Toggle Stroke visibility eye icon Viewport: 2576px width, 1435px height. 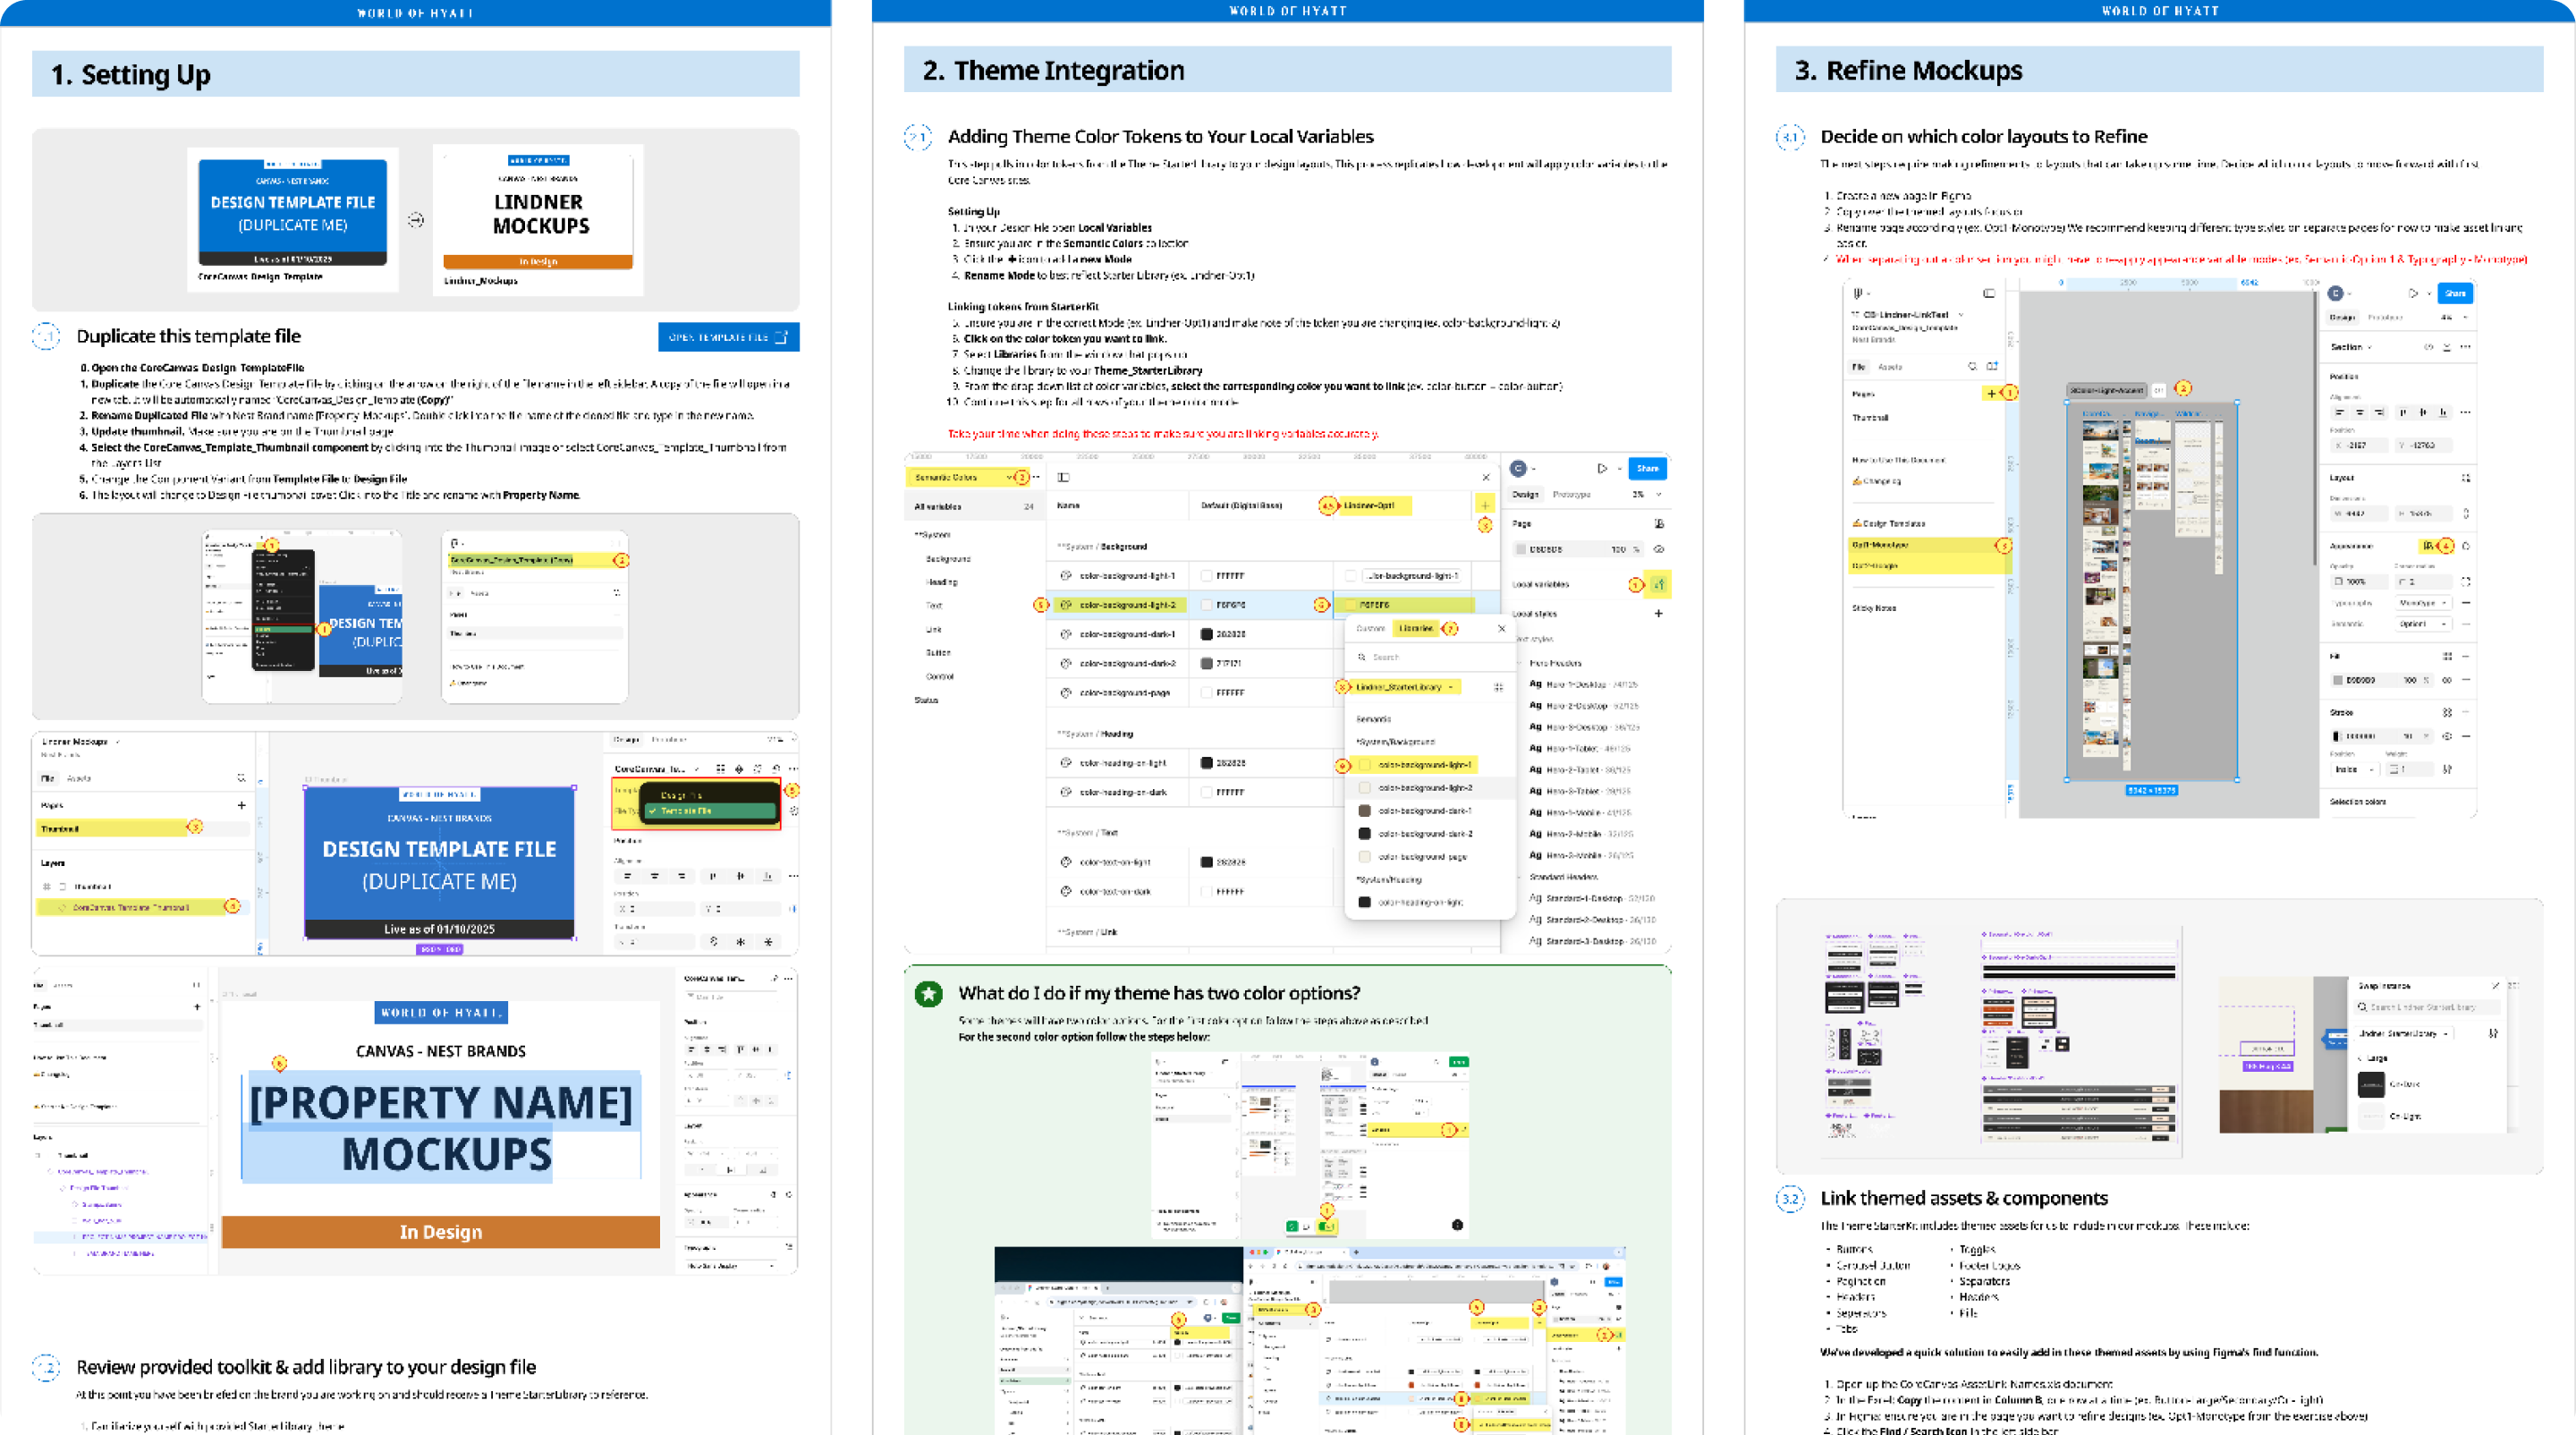point(2448,736)
